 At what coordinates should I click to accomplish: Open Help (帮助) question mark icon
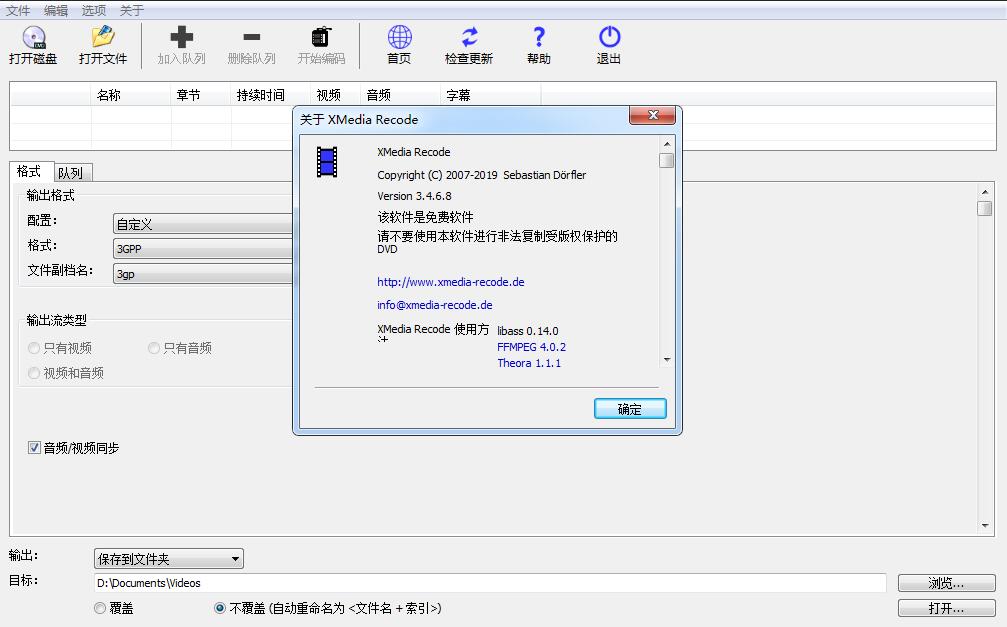(539, 37)
